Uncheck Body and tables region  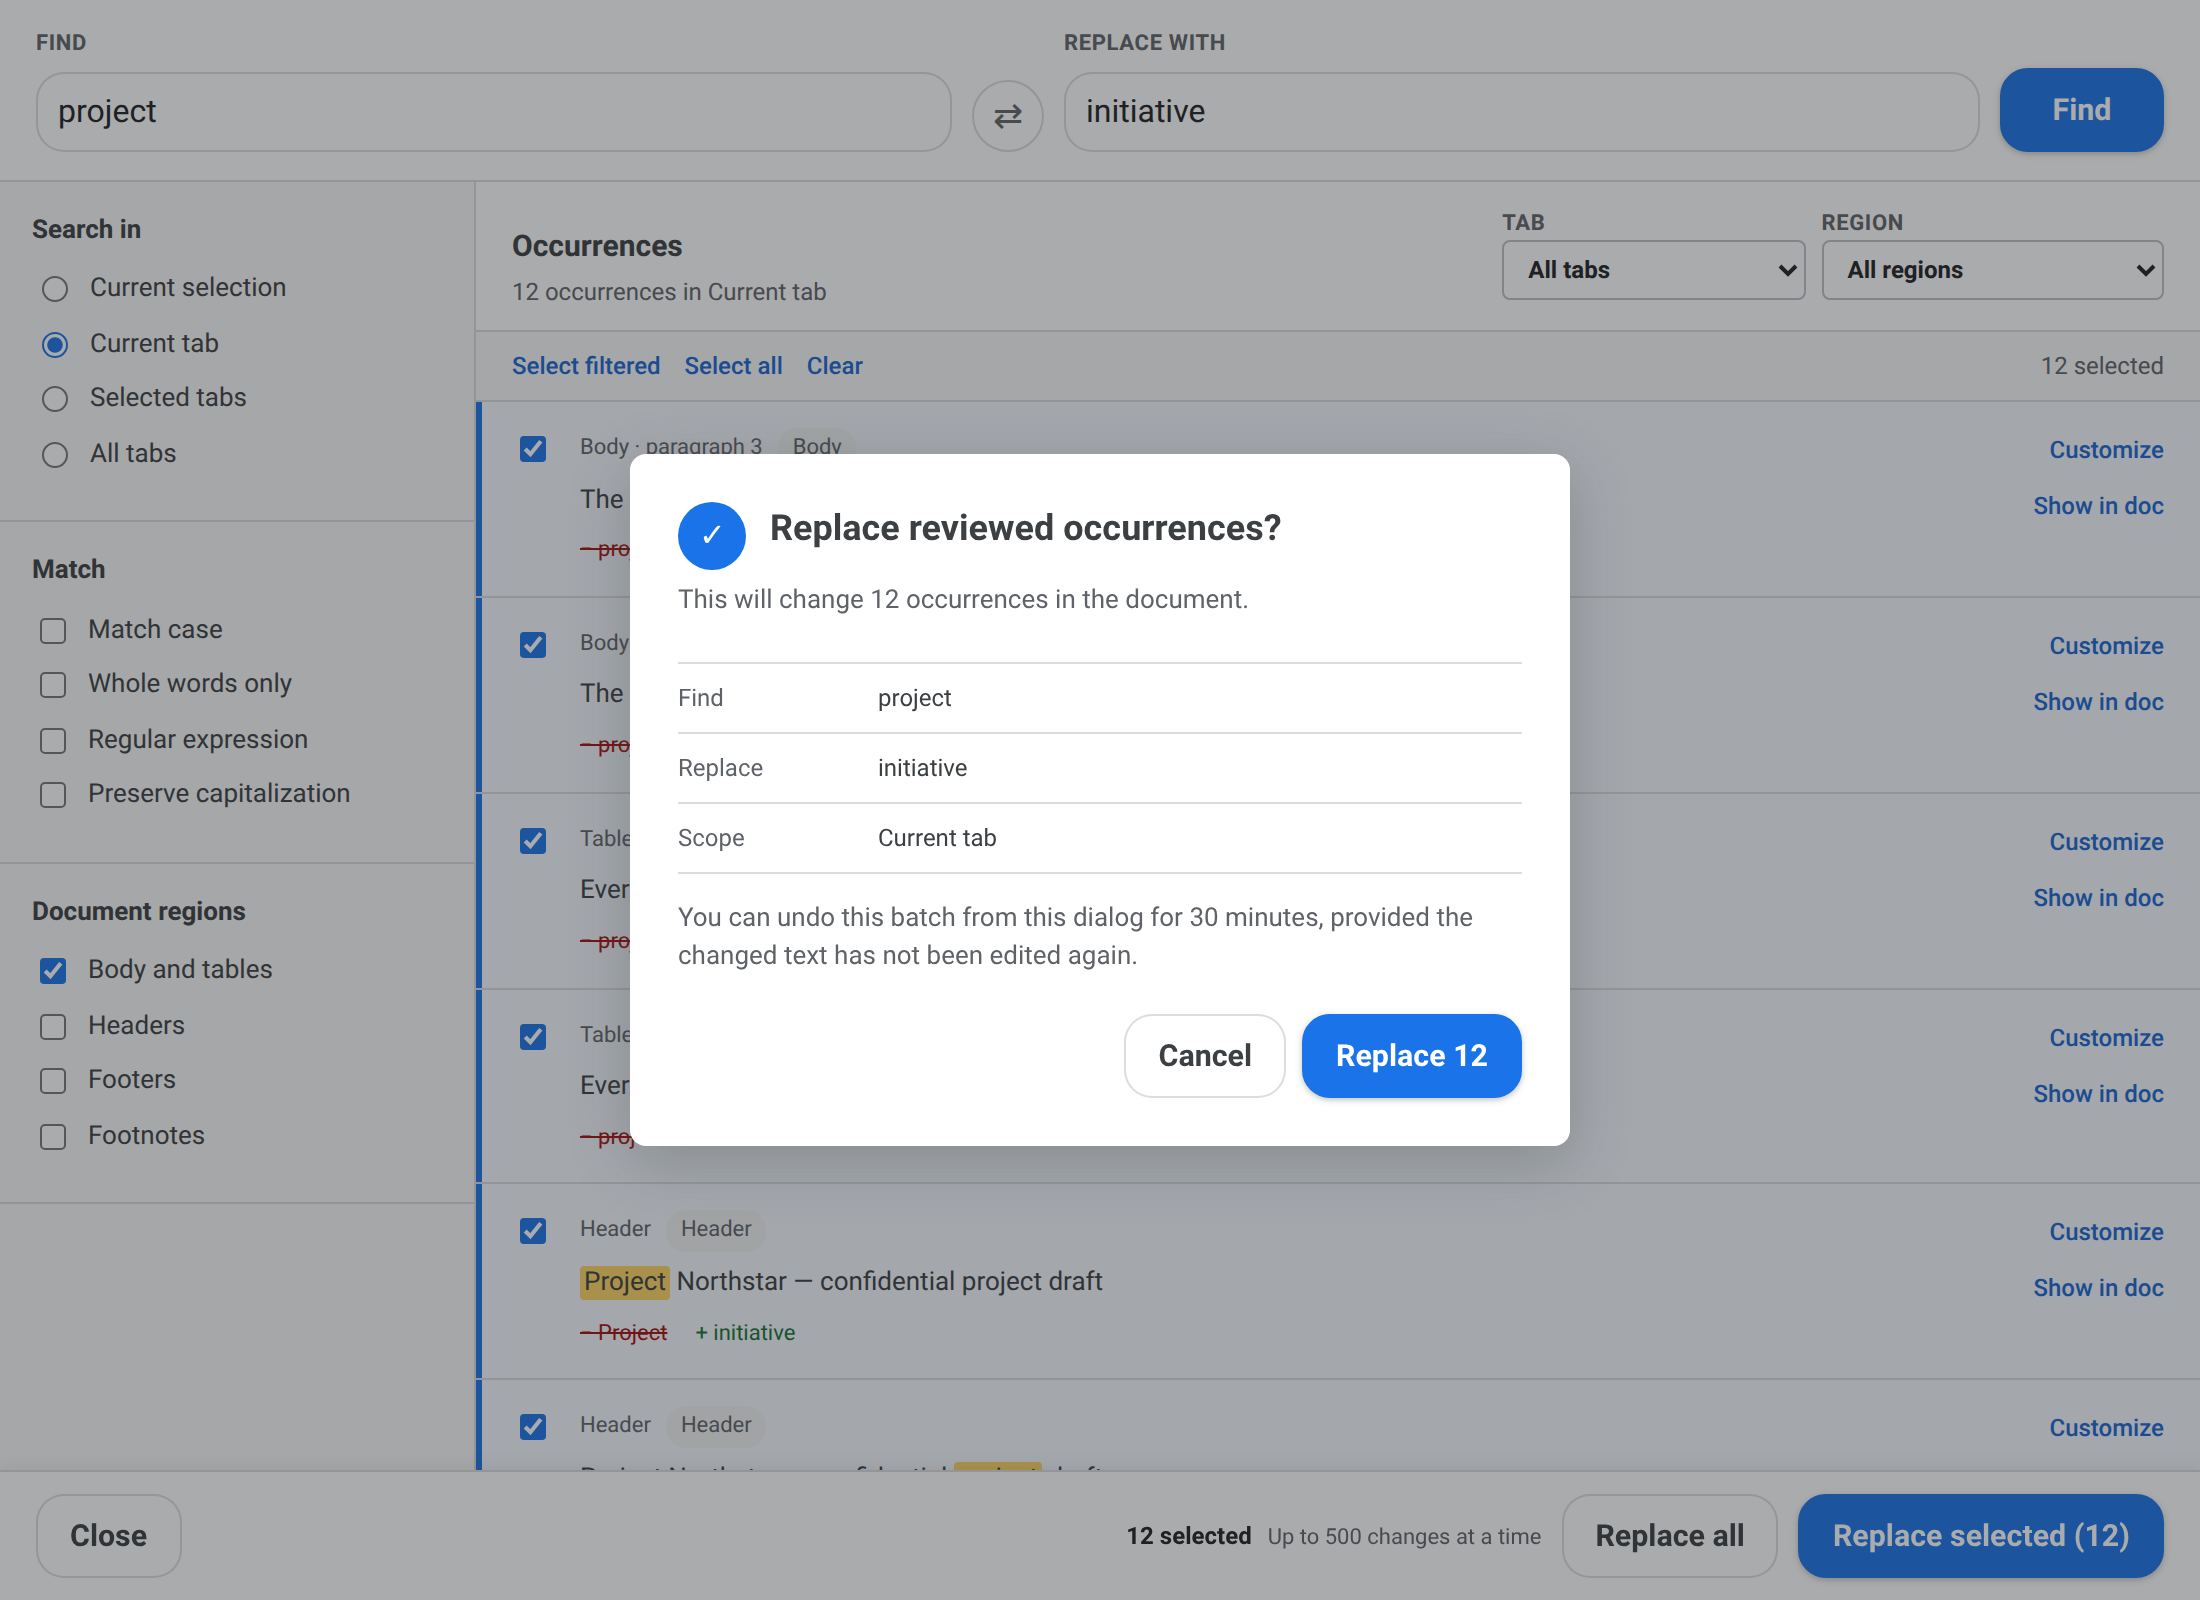[x=53, y=971]
